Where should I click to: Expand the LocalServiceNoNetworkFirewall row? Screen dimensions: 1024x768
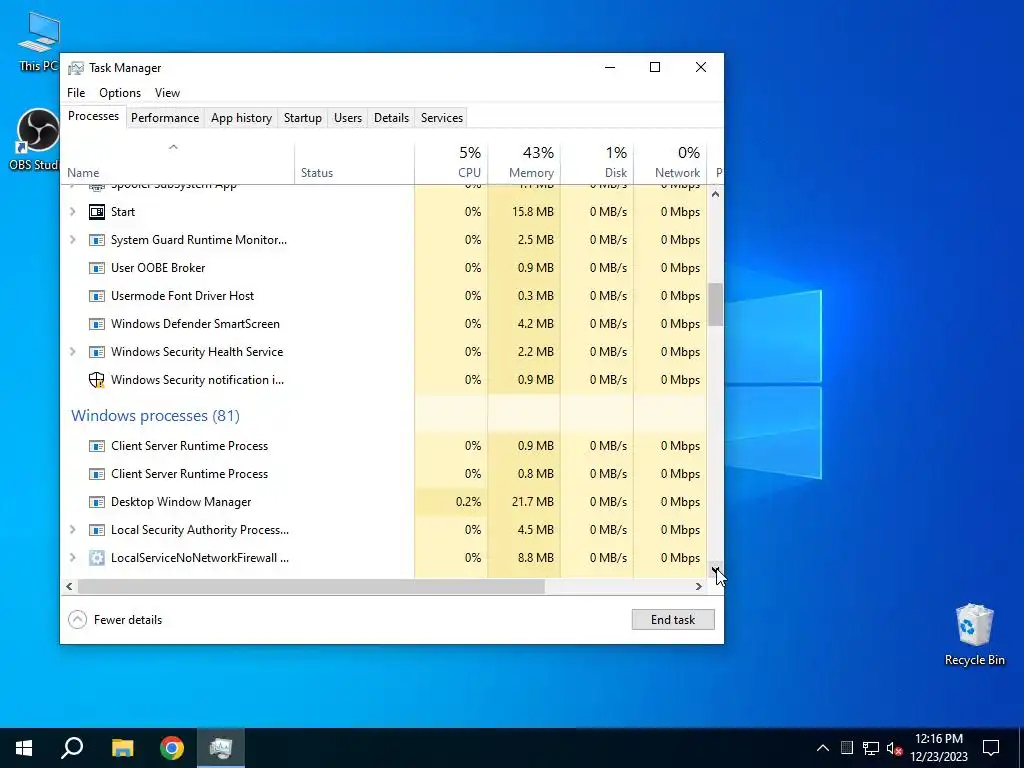[72, 558]
